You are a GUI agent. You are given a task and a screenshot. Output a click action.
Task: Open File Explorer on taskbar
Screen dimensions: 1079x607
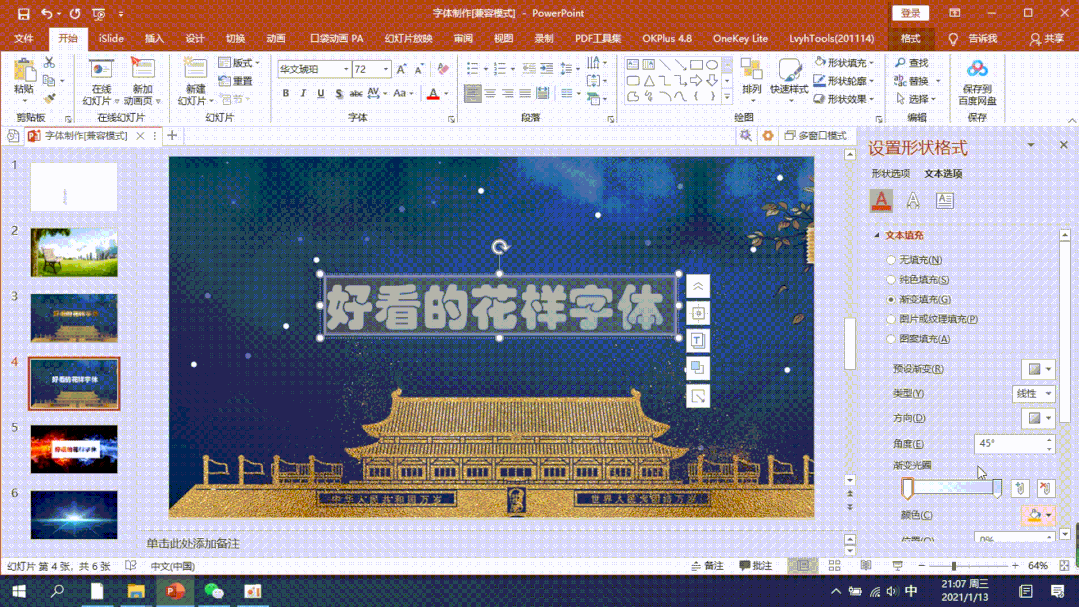(136, 591)
